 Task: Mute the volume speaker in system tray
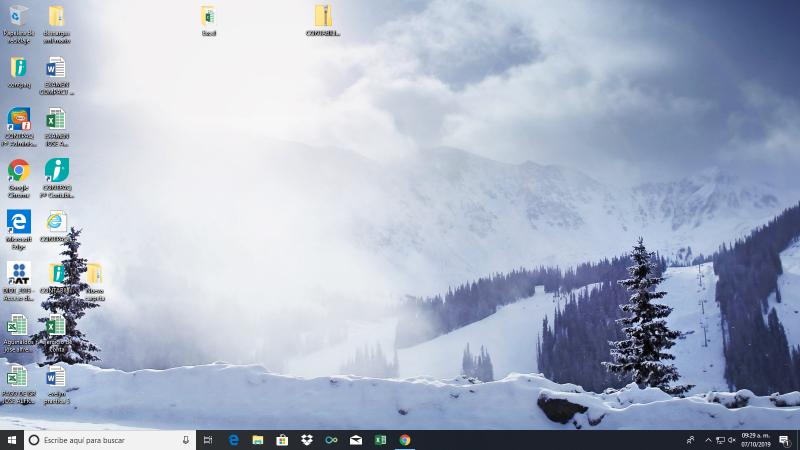click(732, 440)
